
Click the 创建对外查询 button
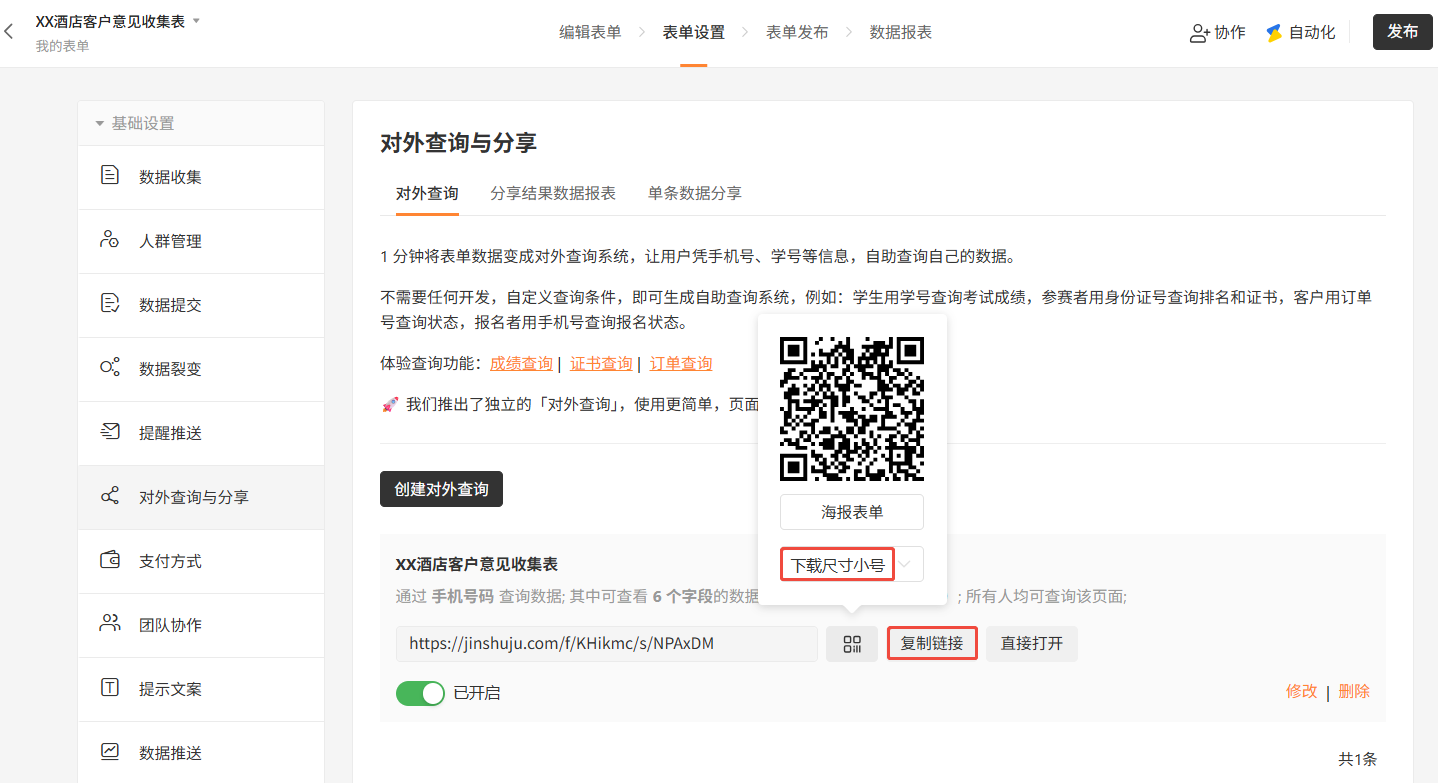(441, 490)
